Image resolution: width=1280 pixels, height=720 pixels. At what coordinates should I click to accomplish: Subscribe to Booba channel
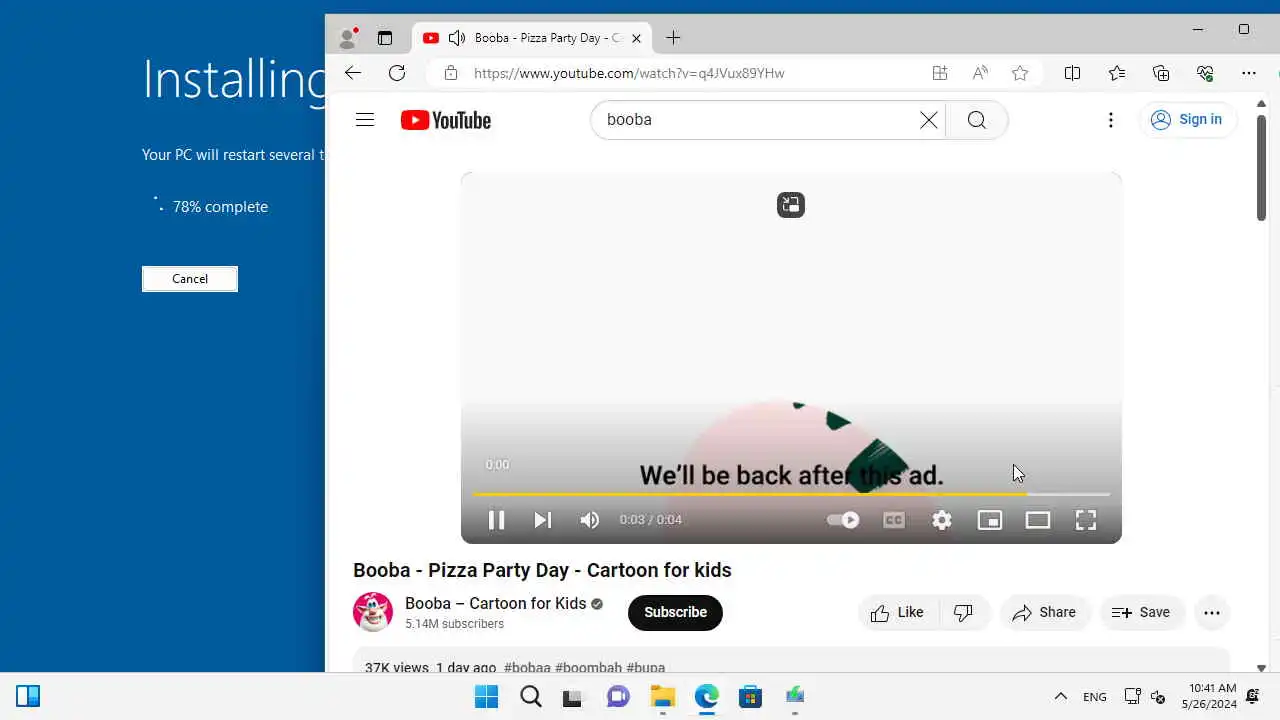coord(675,612)
